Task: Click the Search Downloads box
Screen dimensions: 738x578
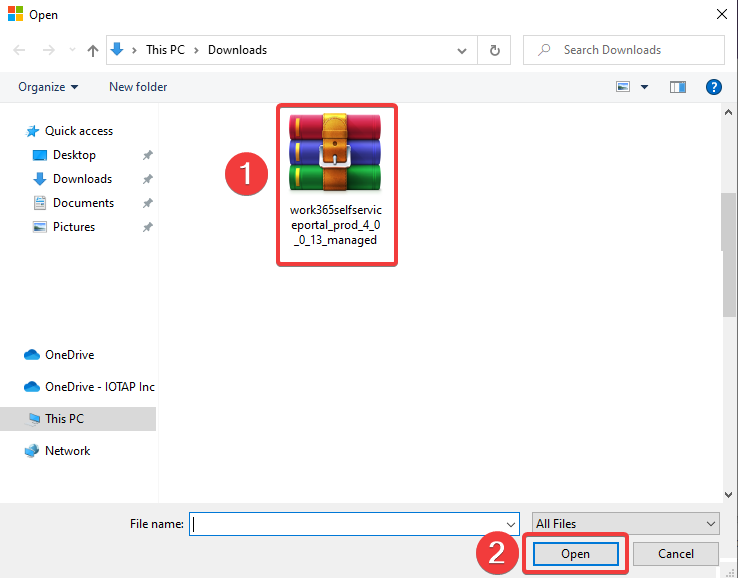Action: [624, 50]
